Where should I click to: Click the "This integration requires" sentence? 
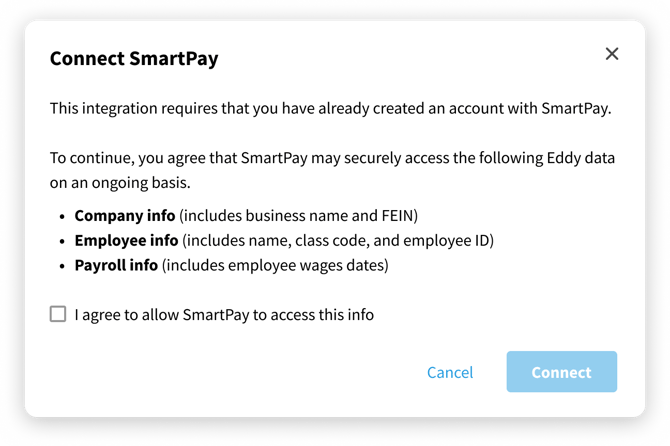tap(330, 107)
